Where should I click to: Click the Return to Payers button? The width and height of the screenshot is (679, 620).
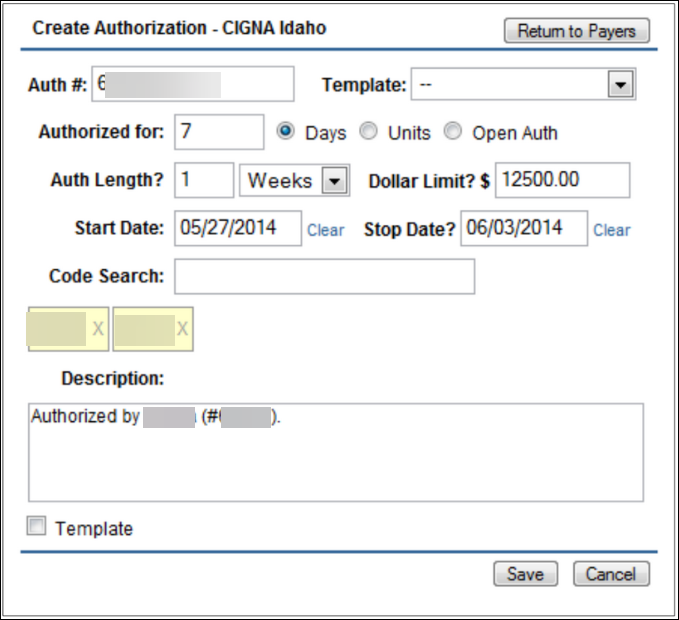pos(576,31)
